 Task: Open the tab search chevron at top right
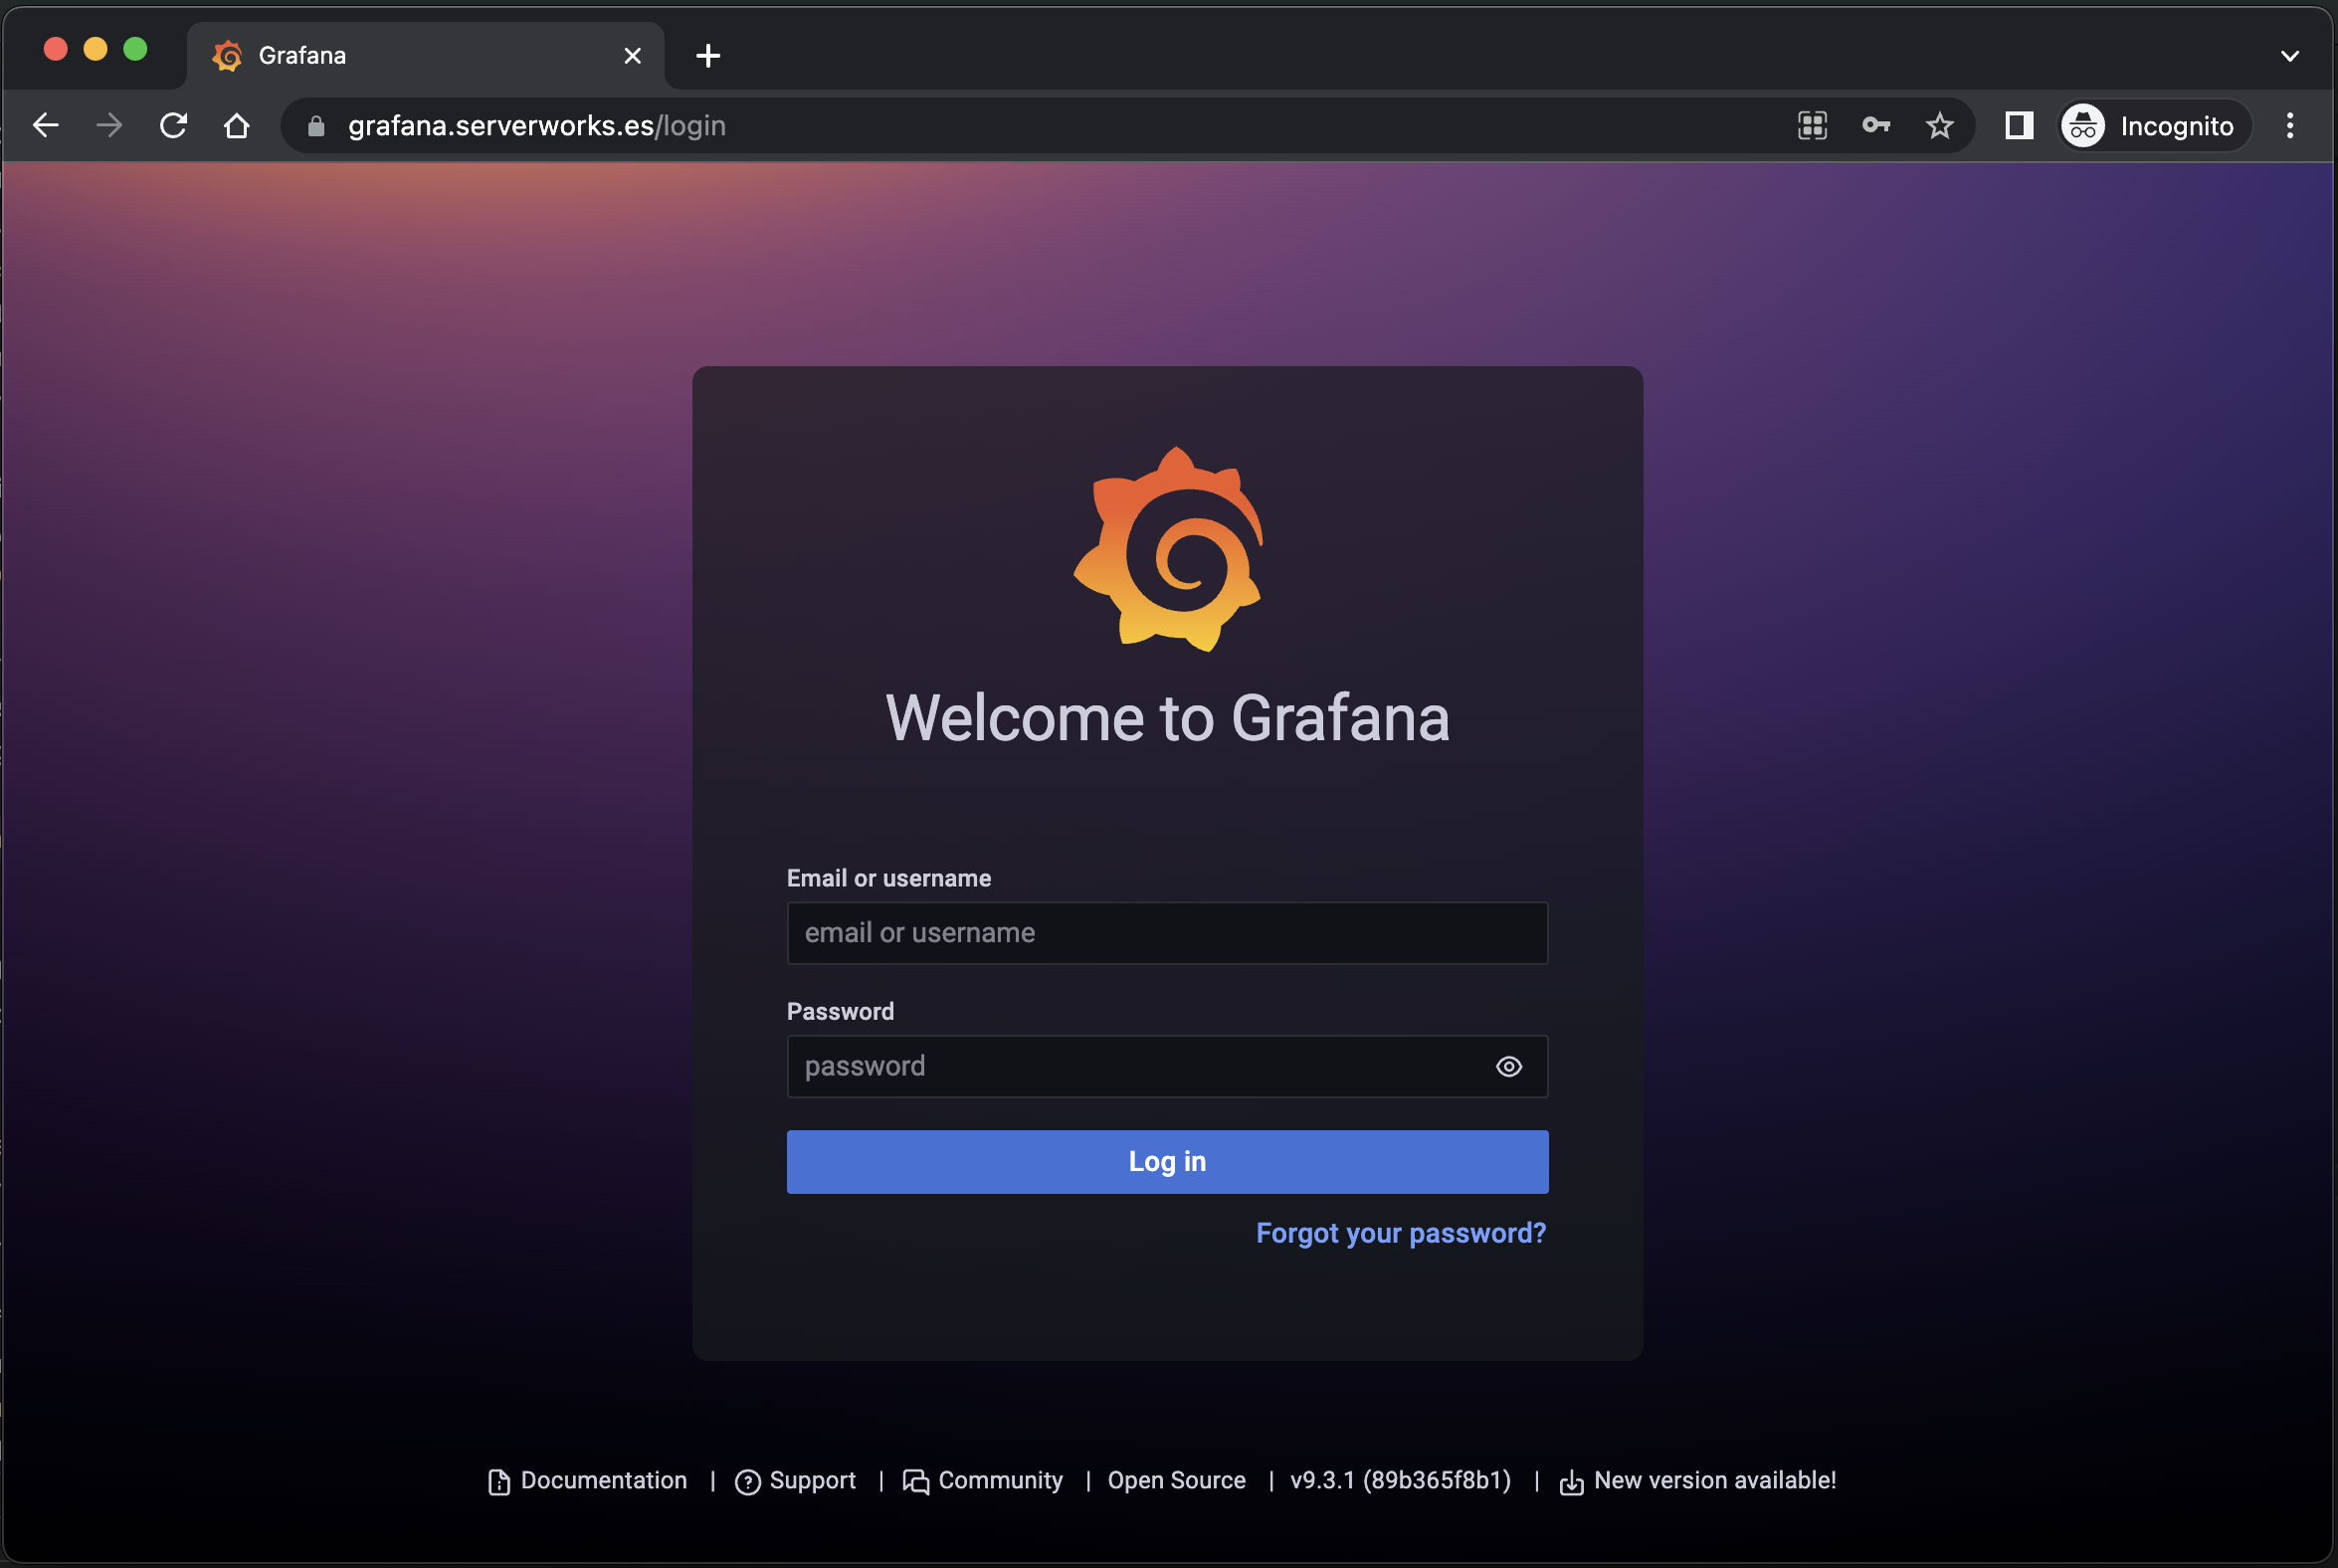click(x=2290, y=55)
